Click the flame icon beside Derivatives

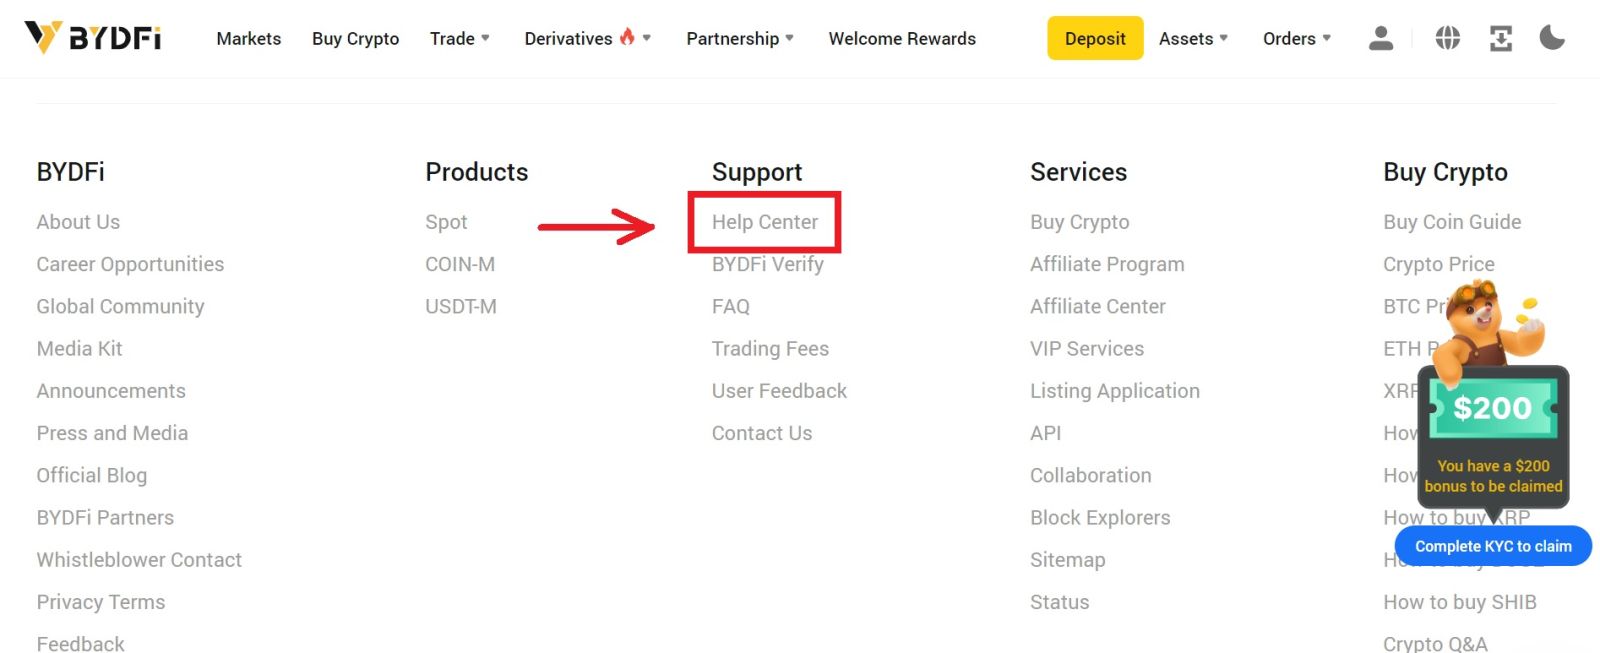point(630,36)
